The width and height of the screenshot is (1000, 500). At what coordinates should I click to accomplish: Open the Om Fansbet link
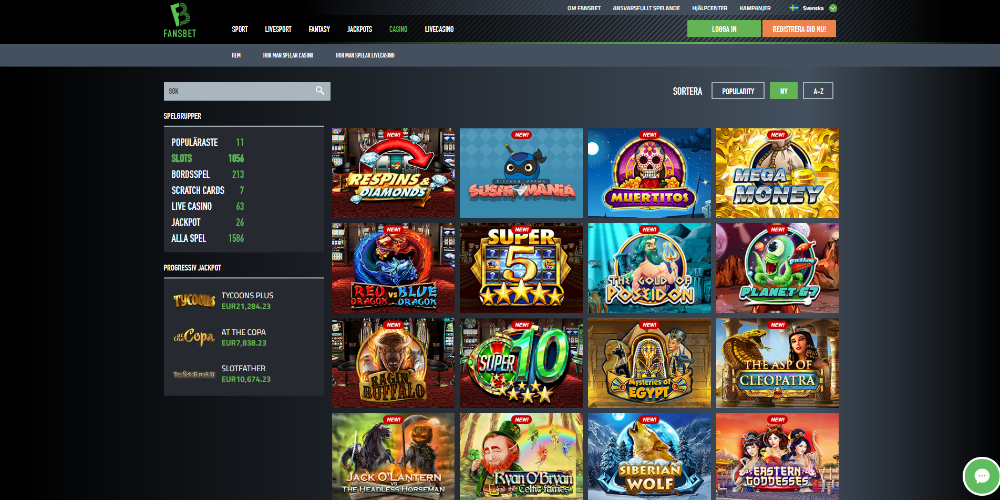click(x=584, y=8)
